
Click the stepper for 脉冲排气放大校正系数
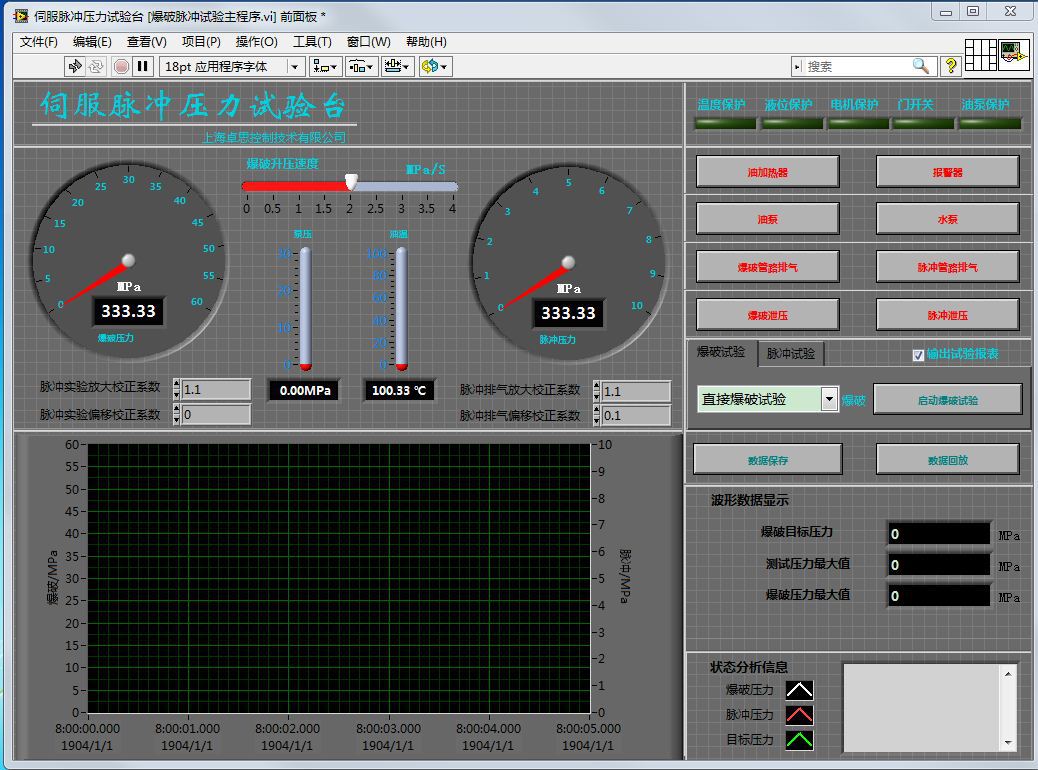coord(596,391)
